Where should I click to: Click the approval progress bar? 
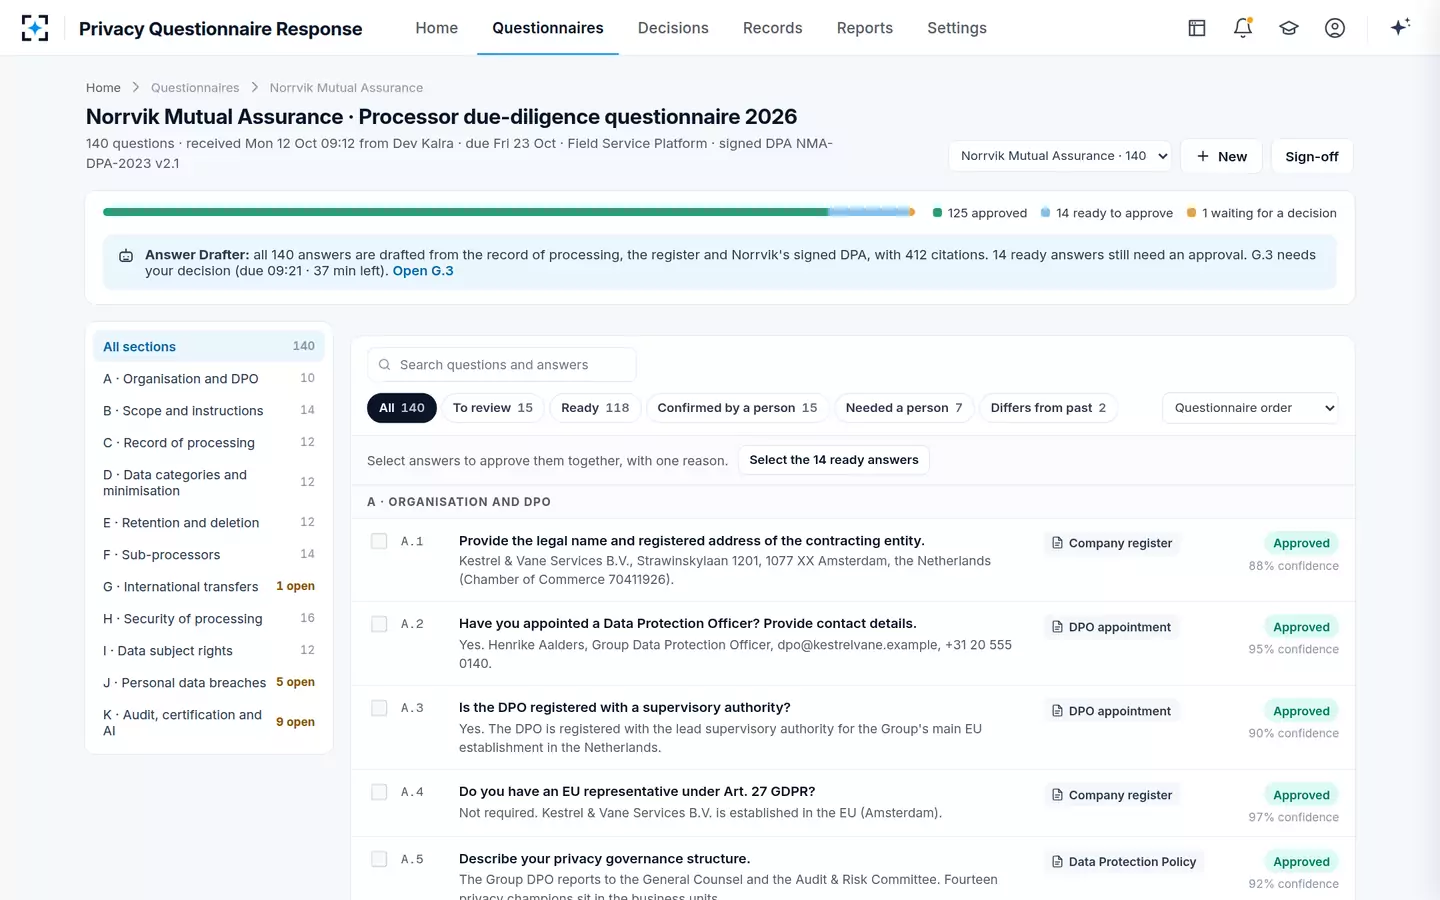(x=509, y=212)
